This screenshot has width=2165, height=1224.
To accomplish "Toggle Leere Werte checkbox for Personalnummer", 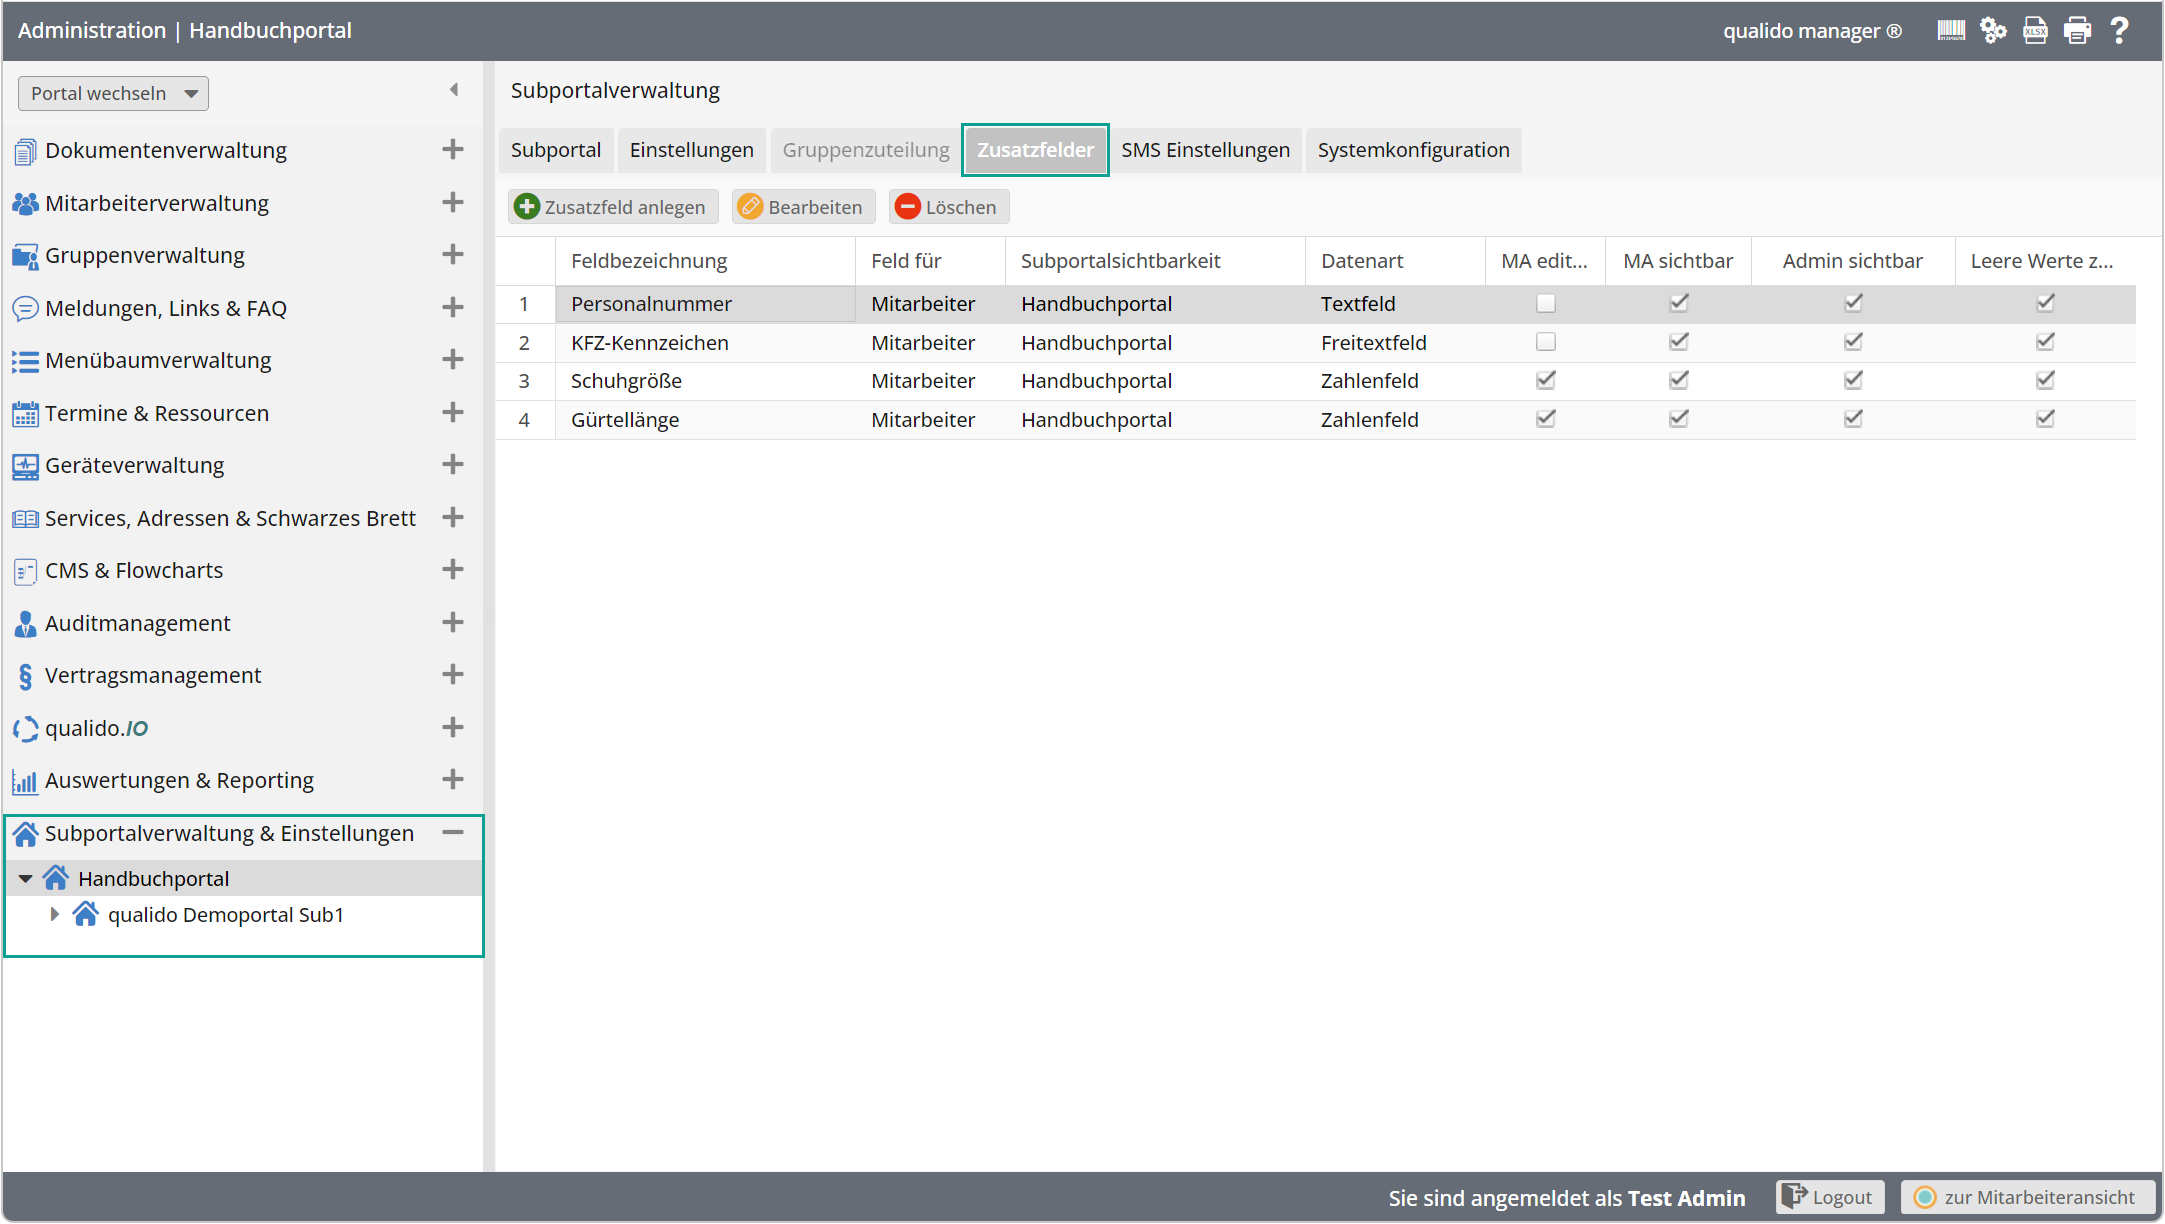I will pyautogui.click(x=2045, y=303).
